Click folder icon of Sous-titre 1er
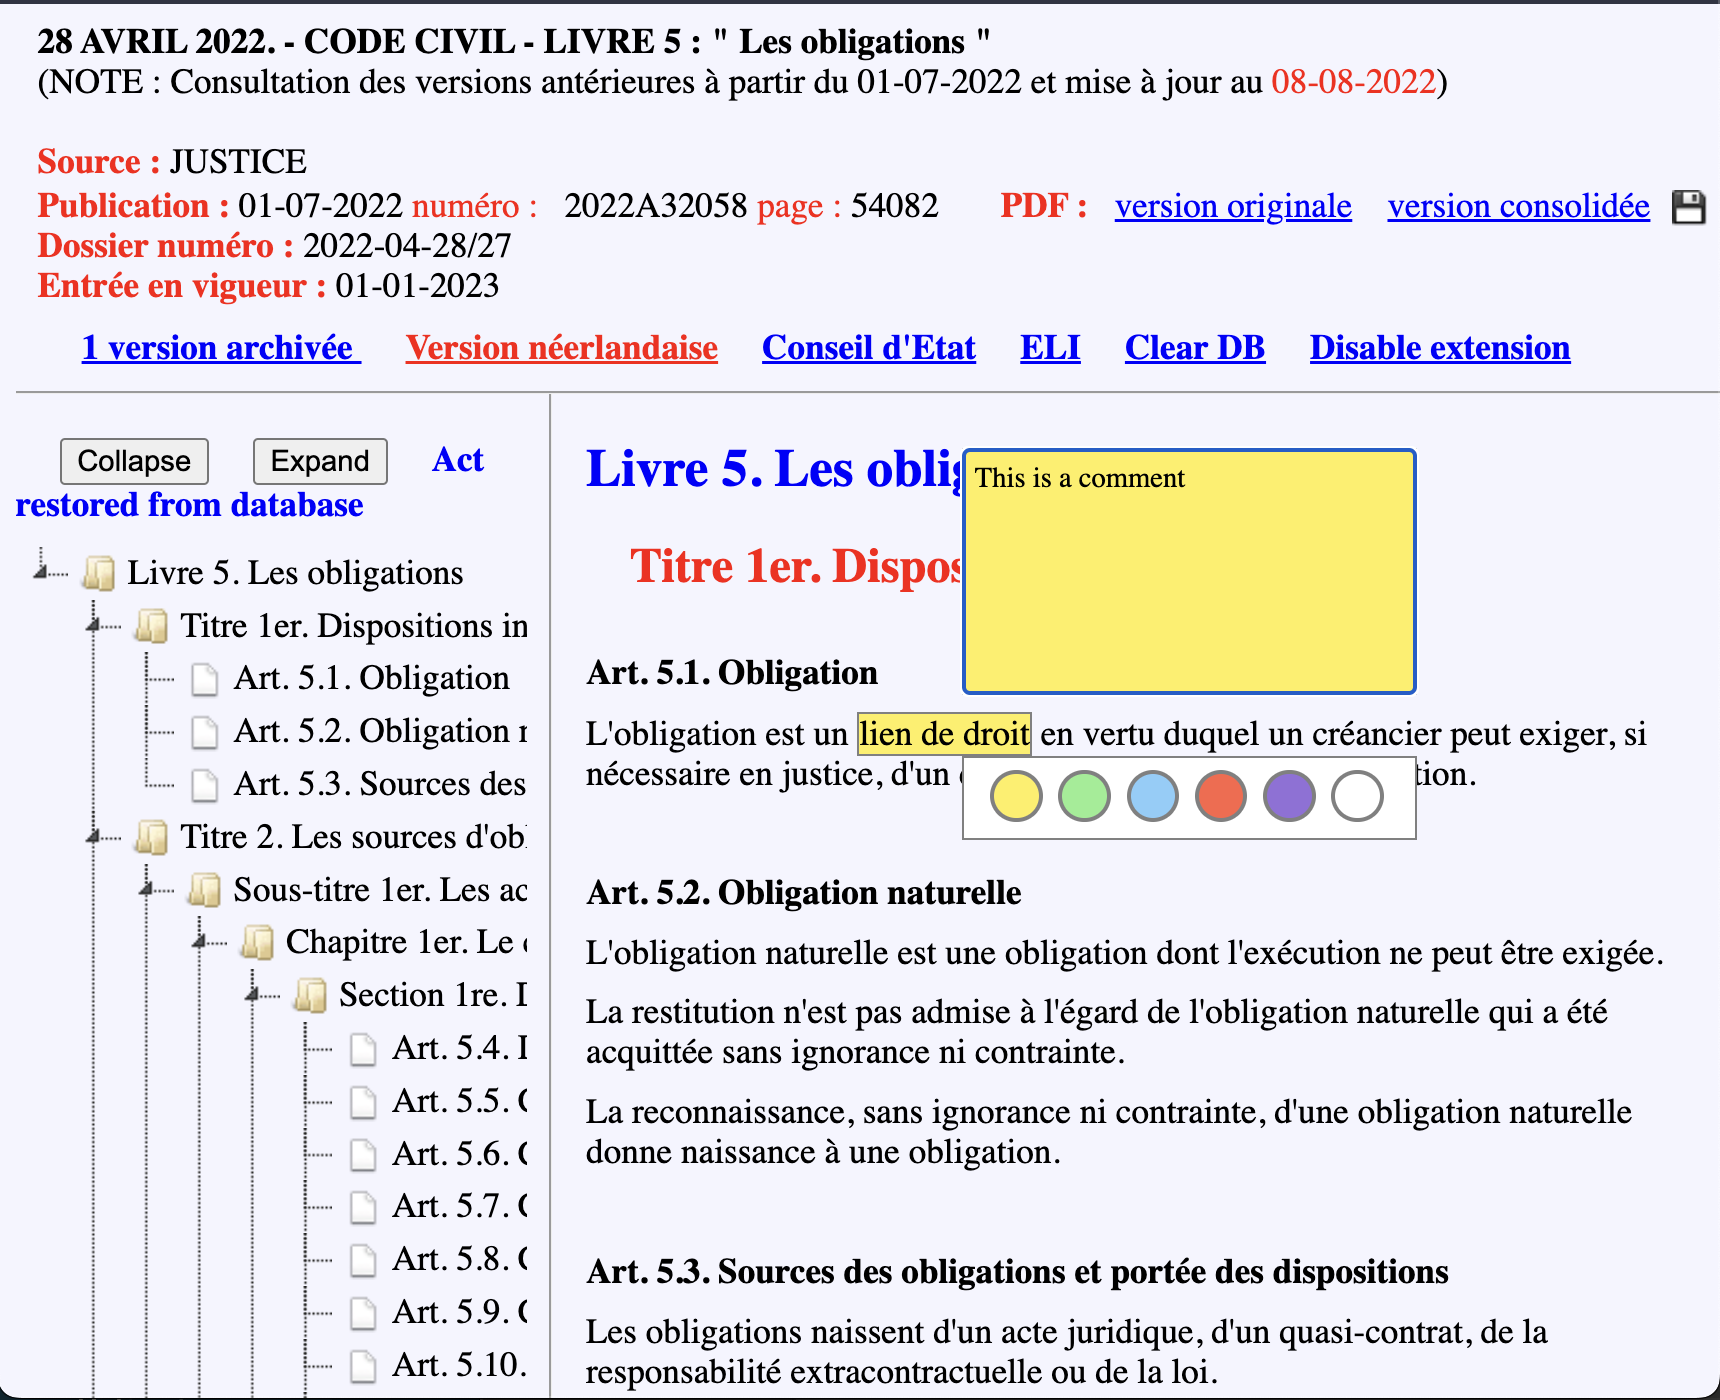 205,890
